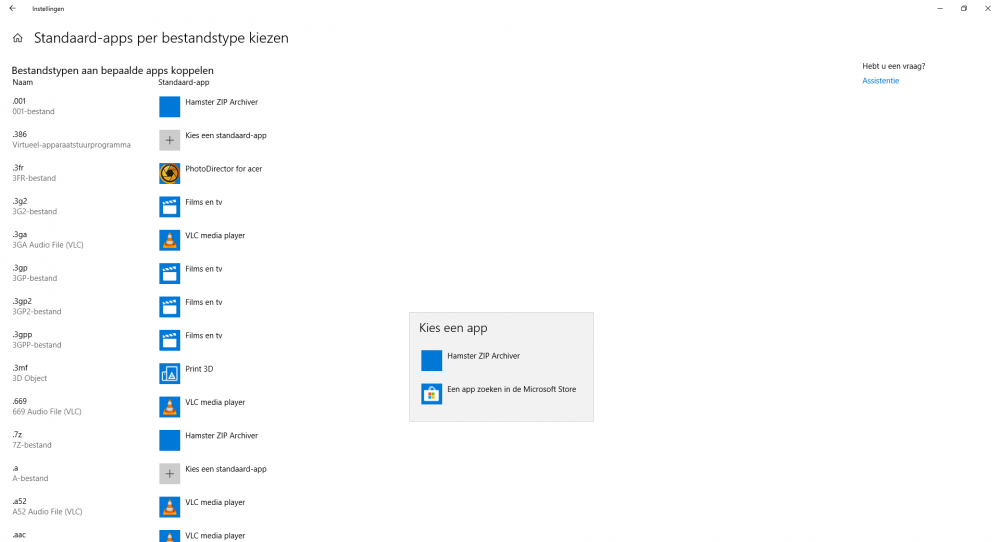Minimize the Instellingen window
This screenshot has height=542, width=1000.
coord(940,8)
